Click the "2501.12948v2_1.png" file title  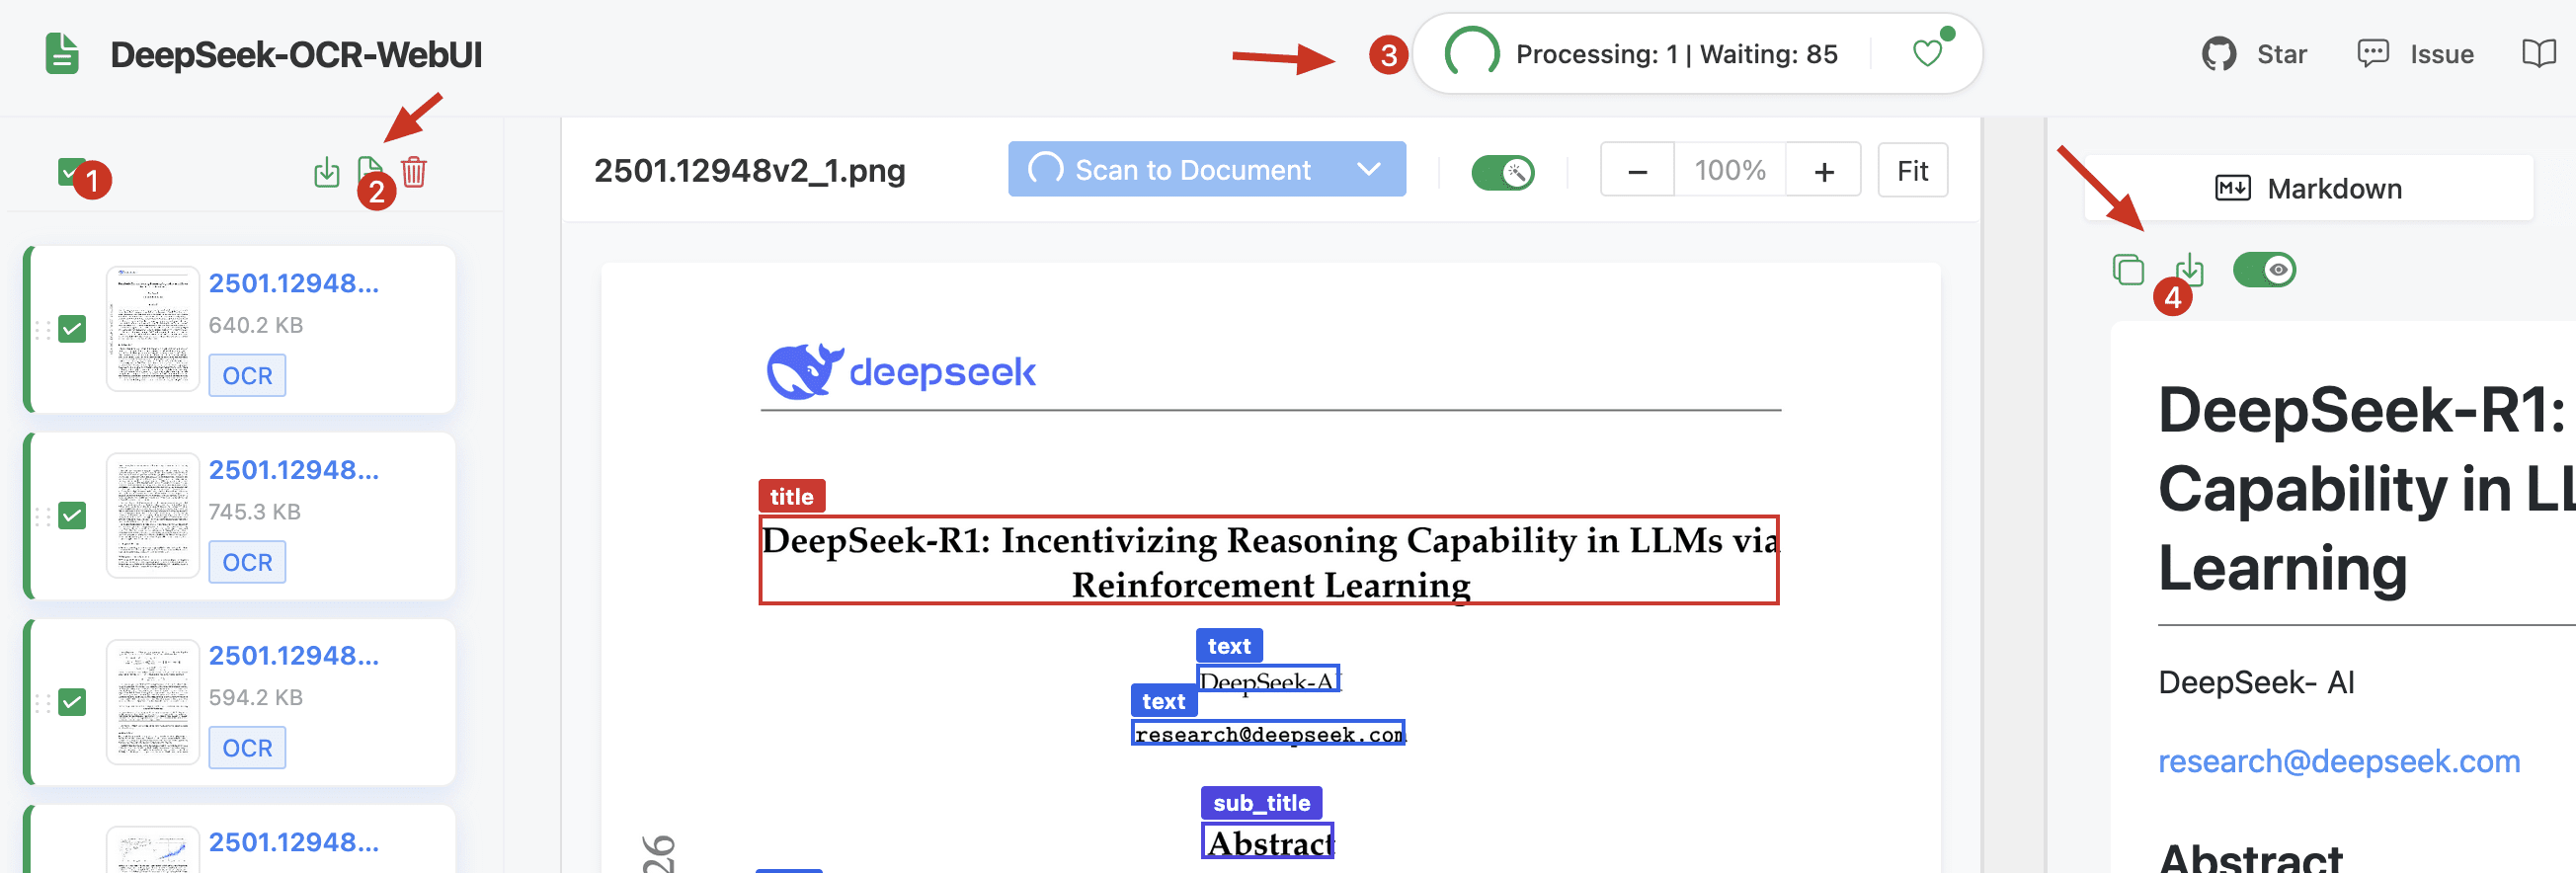pyautogui.click(x=749, y=171)
